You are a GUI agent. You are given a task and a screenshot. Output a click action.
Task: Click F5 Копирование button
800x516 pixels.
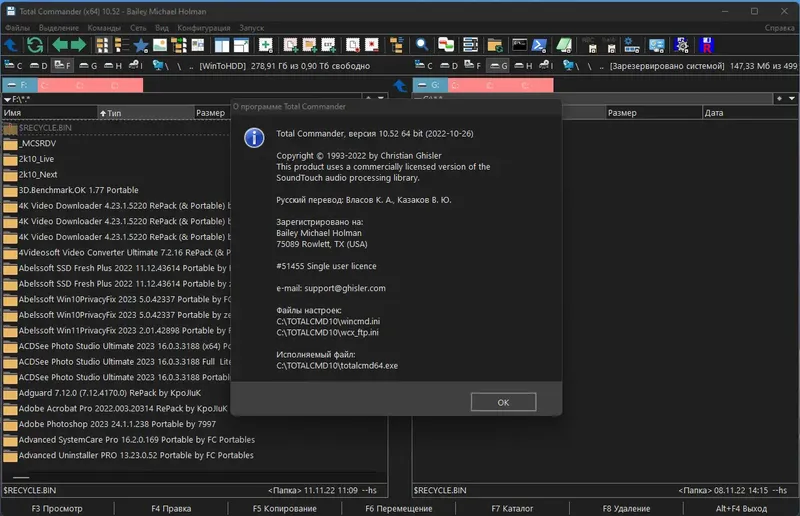point(284,508)
